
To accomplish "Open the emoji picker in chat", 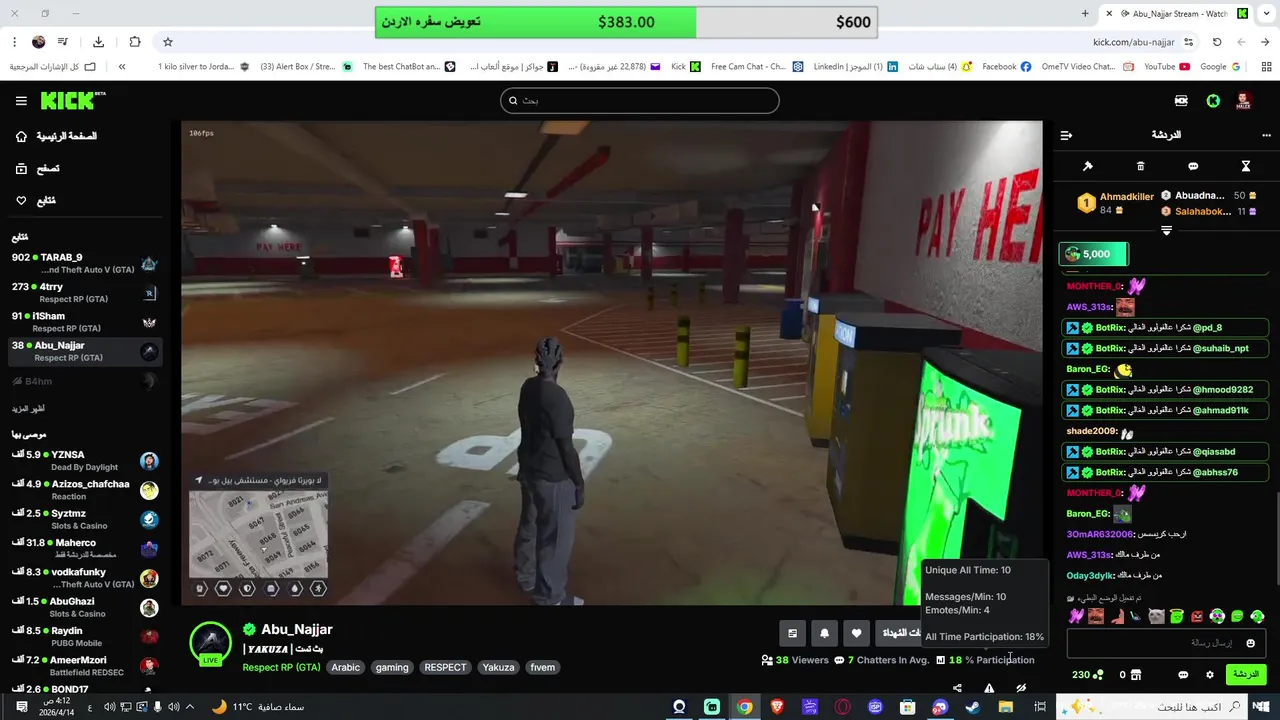I will tap(1250, 643).
